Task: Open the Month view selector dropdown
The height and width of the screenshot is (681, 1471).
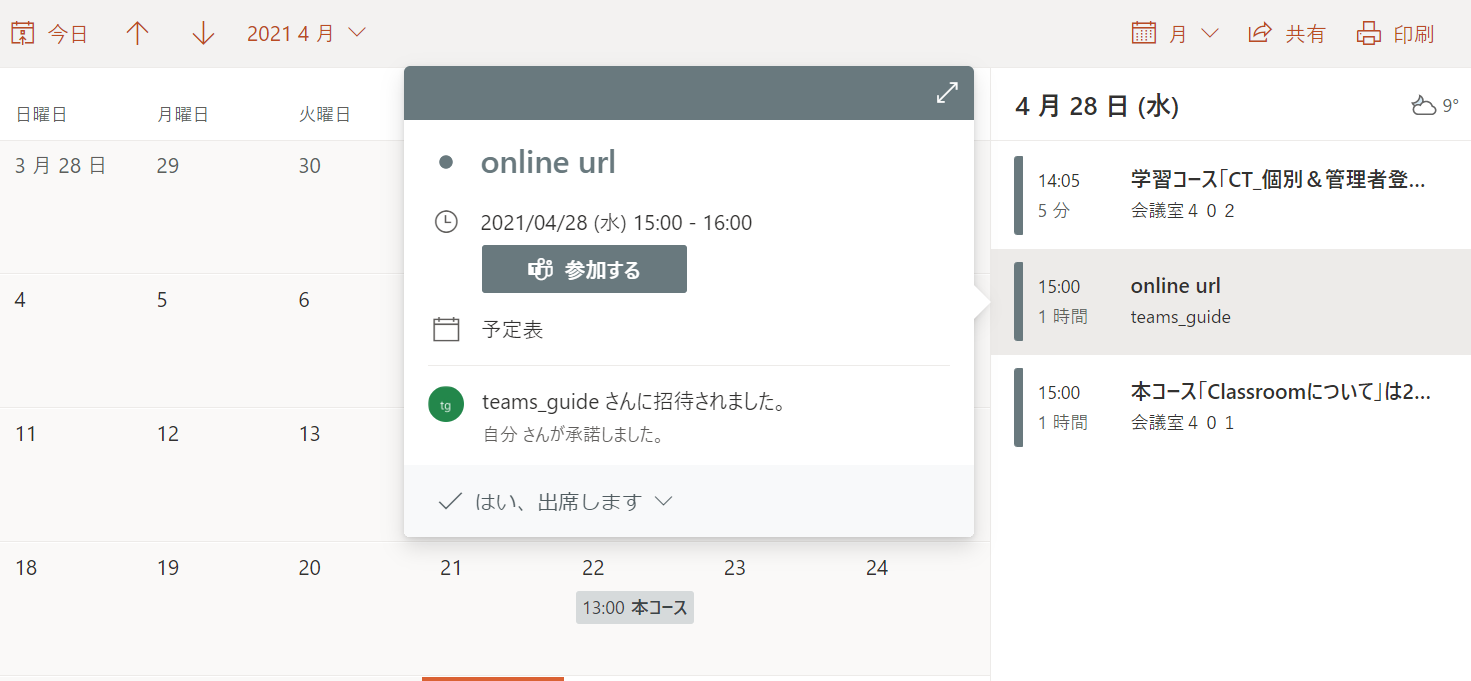Action: pos(1175,33)
